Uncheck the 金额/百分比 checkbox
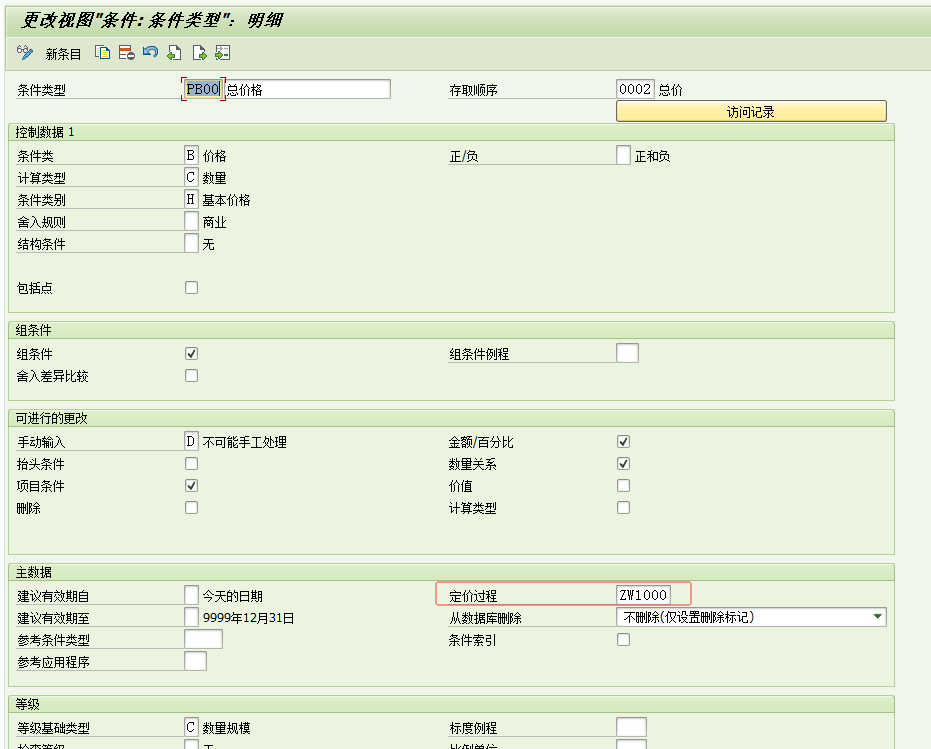Image resolution: width=931 pixels, height=749 pixels. [623, 442]
